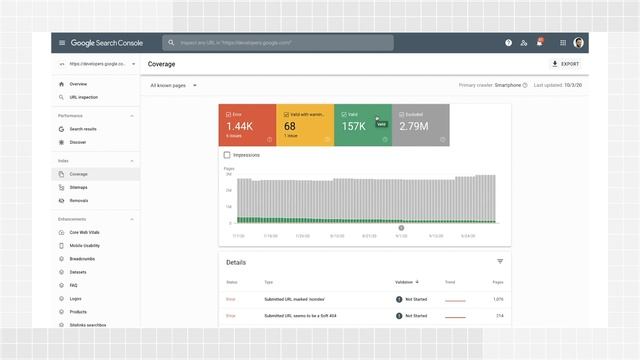
Task: Click the Discover asterisk icon
Action: click(61, 142)
